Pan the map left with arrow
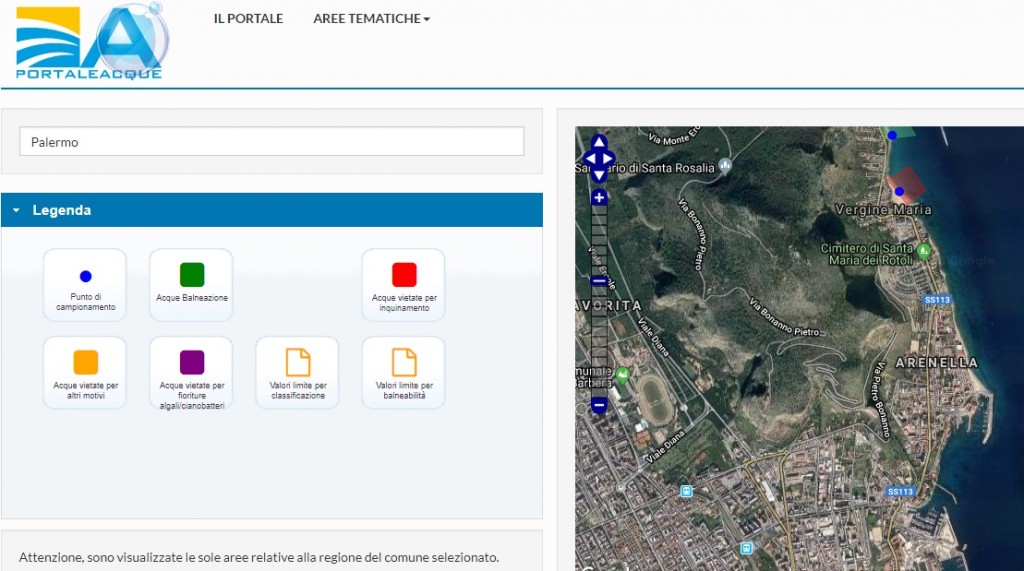 pyautogui.click(x=589, y=158)
